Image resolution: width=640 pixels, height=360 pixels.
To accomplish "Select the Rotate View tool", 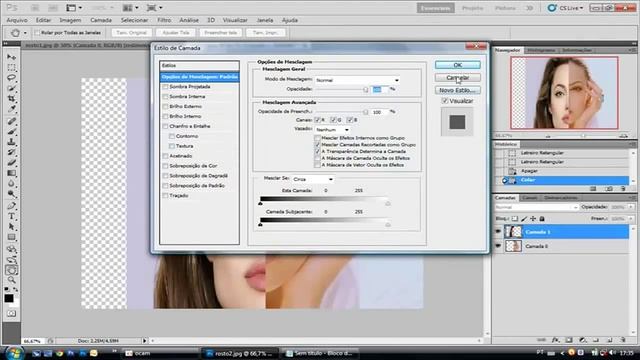I will (x=11, y=270).
